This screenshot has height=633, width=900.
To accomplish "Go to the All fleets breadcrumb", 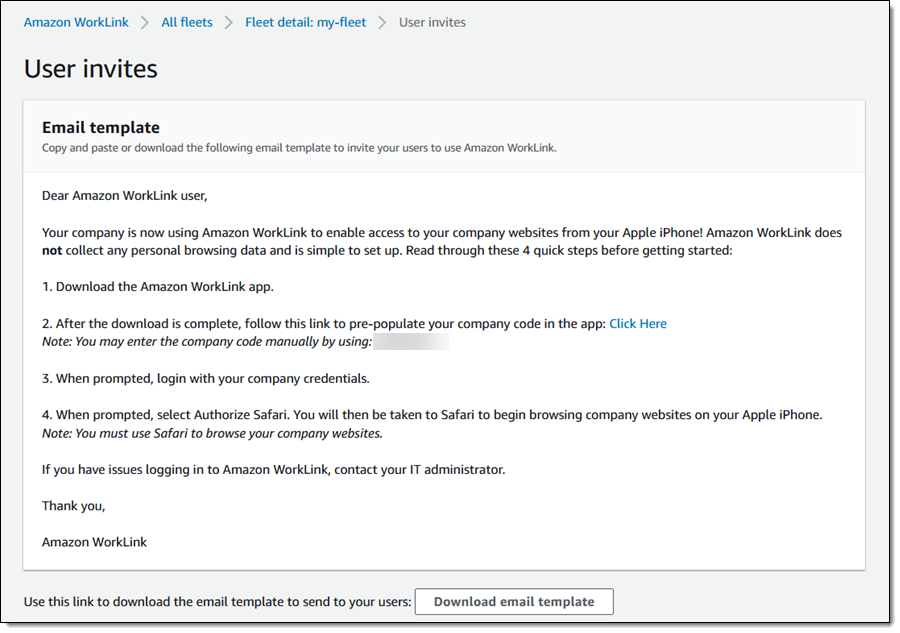I will point(187,22).
